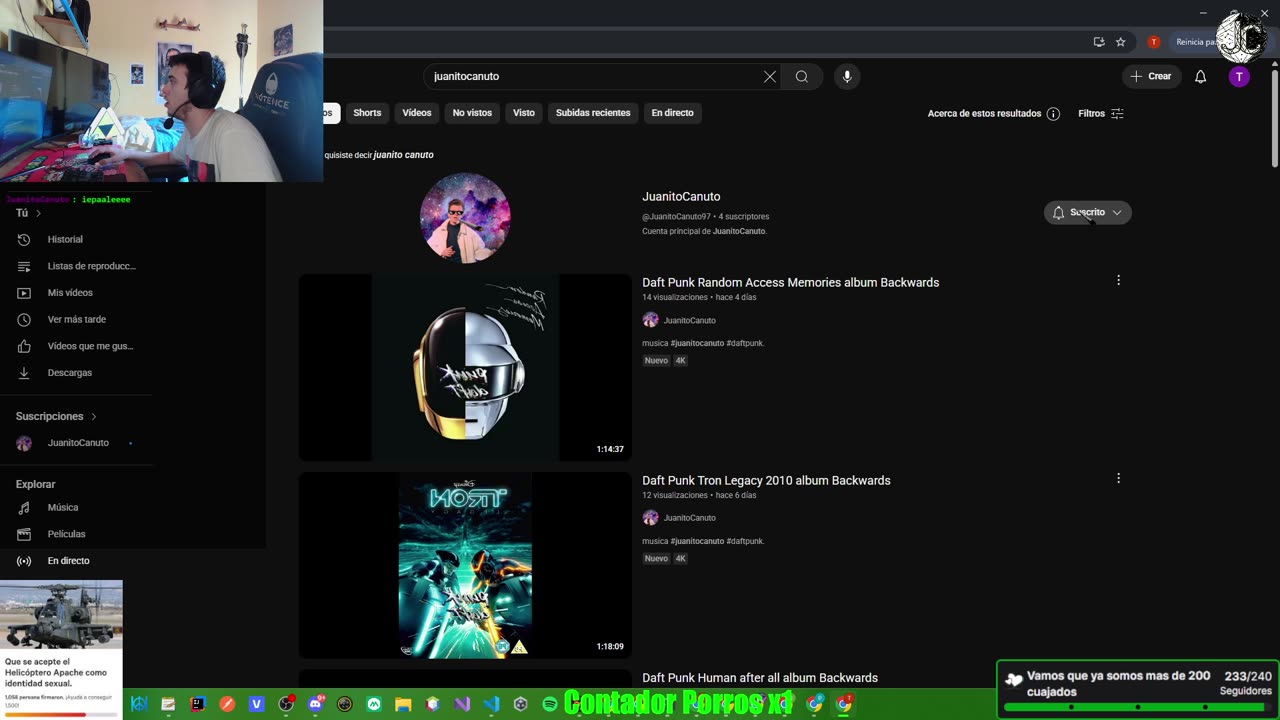Expand the Tú section chevron
Screen dimensions: 1280x720
click(x=39, y=213)
